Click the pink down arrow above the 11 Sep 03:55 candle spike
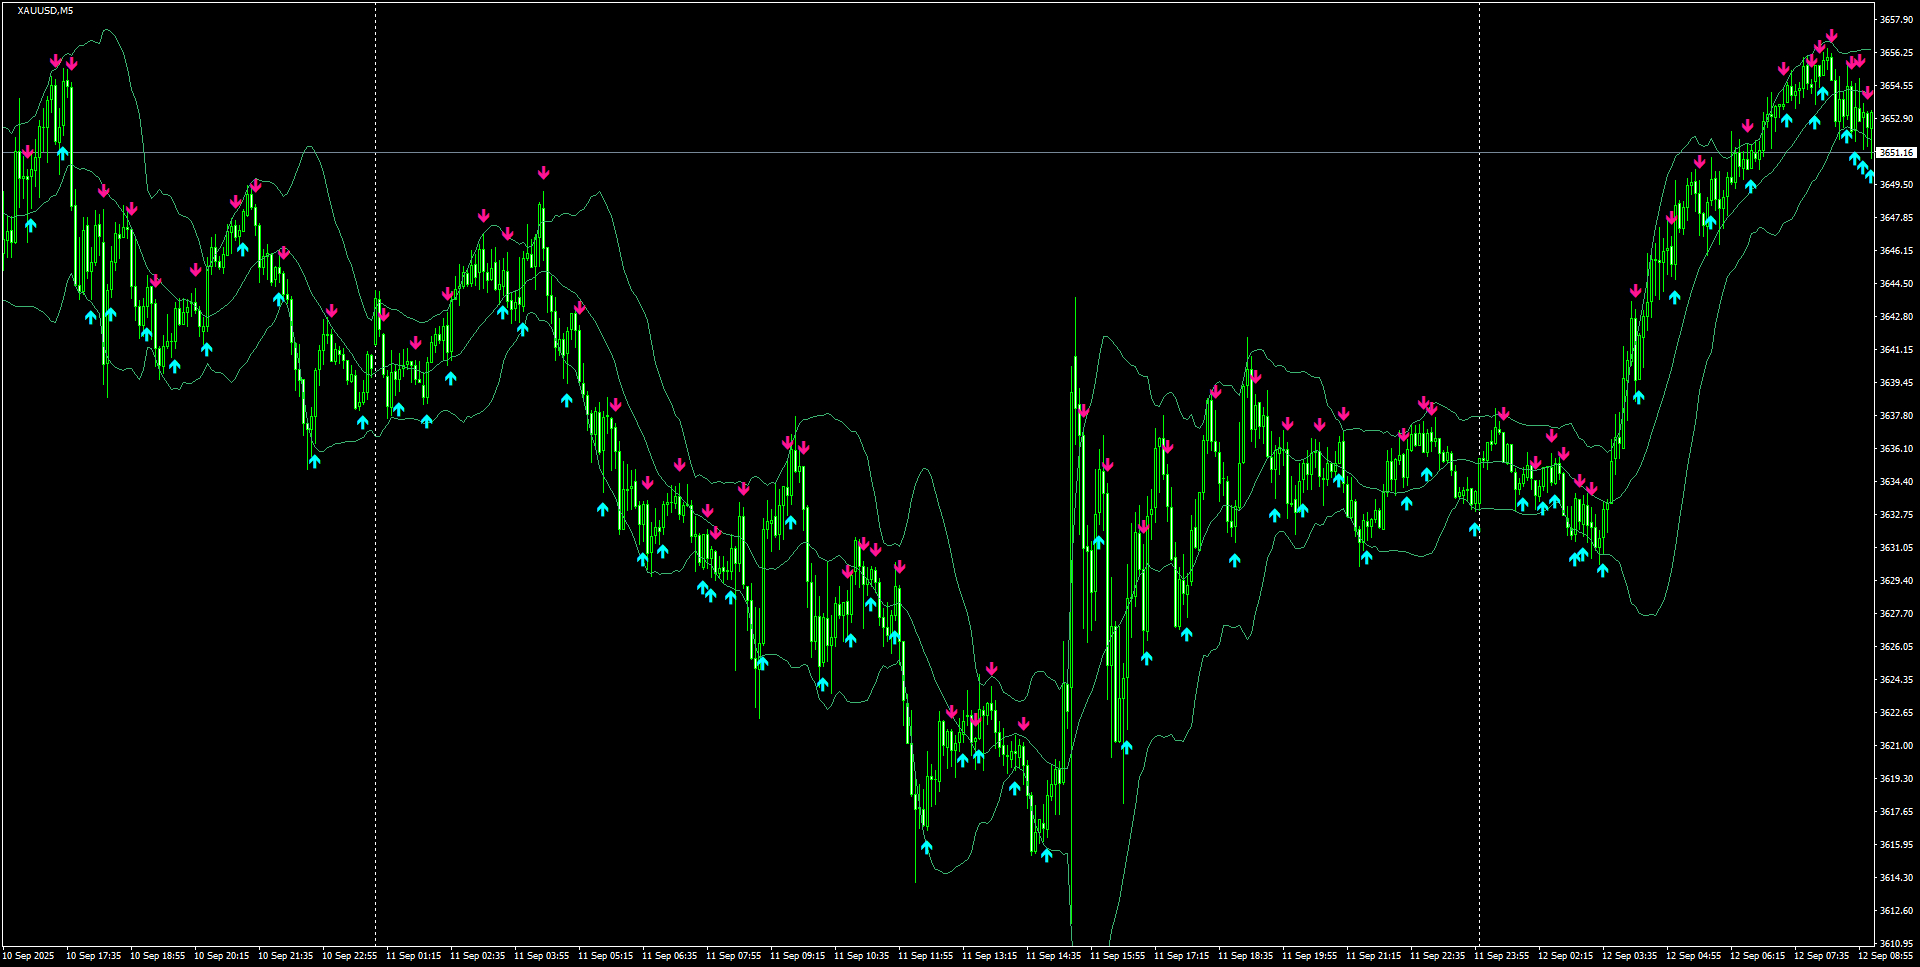1920x967 pixels. [543, 172]
